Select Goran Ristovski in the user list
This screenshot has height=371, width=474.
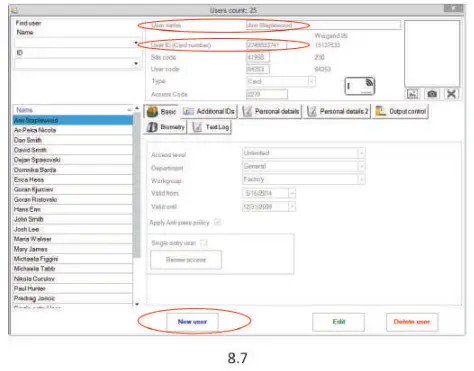tap(73, 199)
